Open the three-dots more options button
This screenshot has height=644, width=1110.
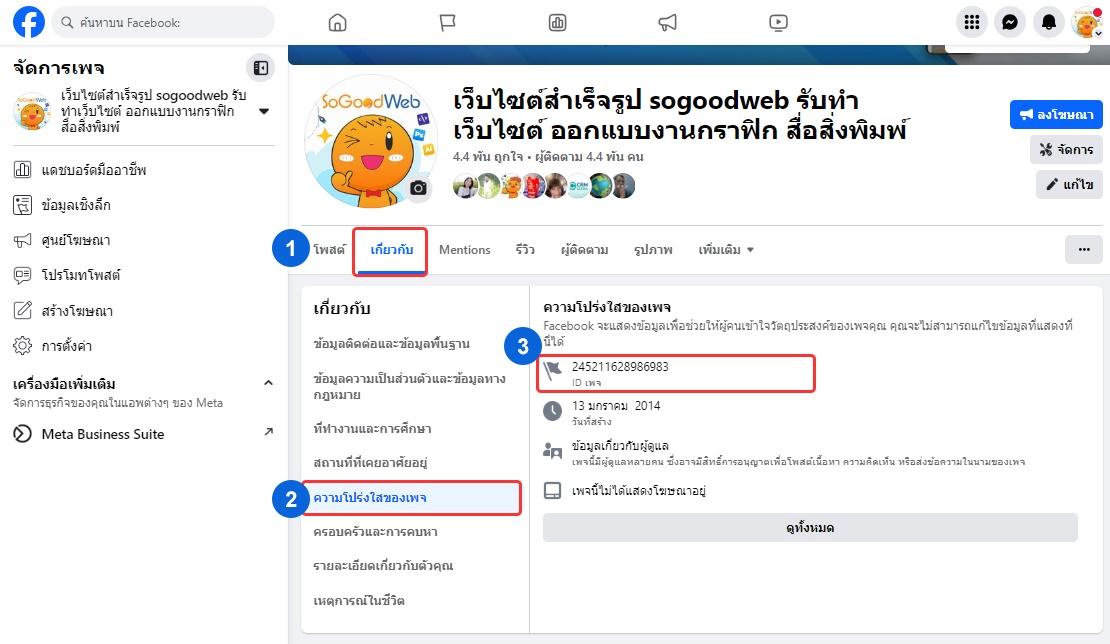(1084, 249)
